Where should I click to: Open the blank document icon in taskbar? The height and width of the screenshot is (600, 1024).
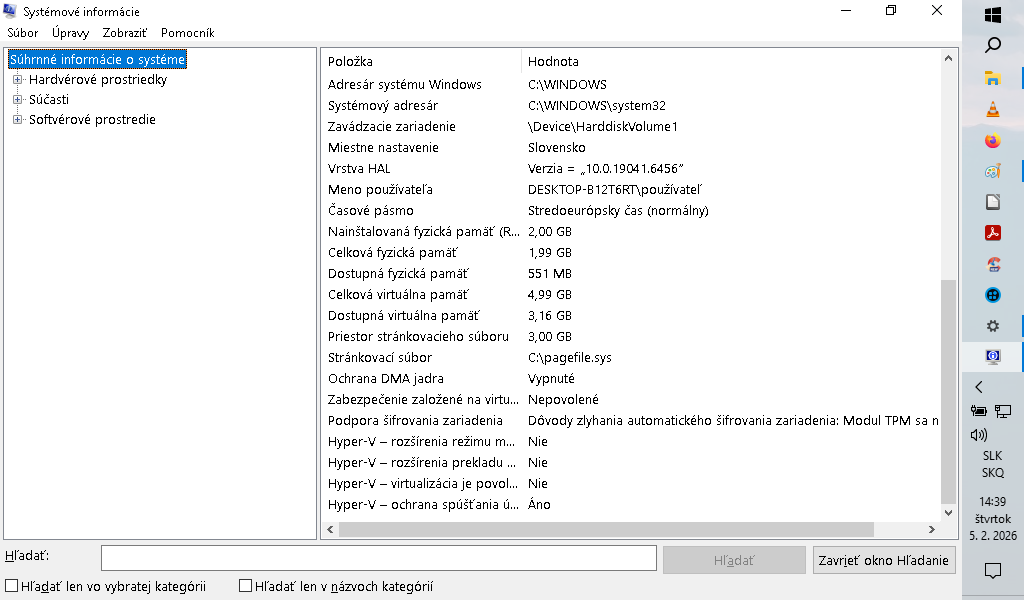click(x=993, y=202)
